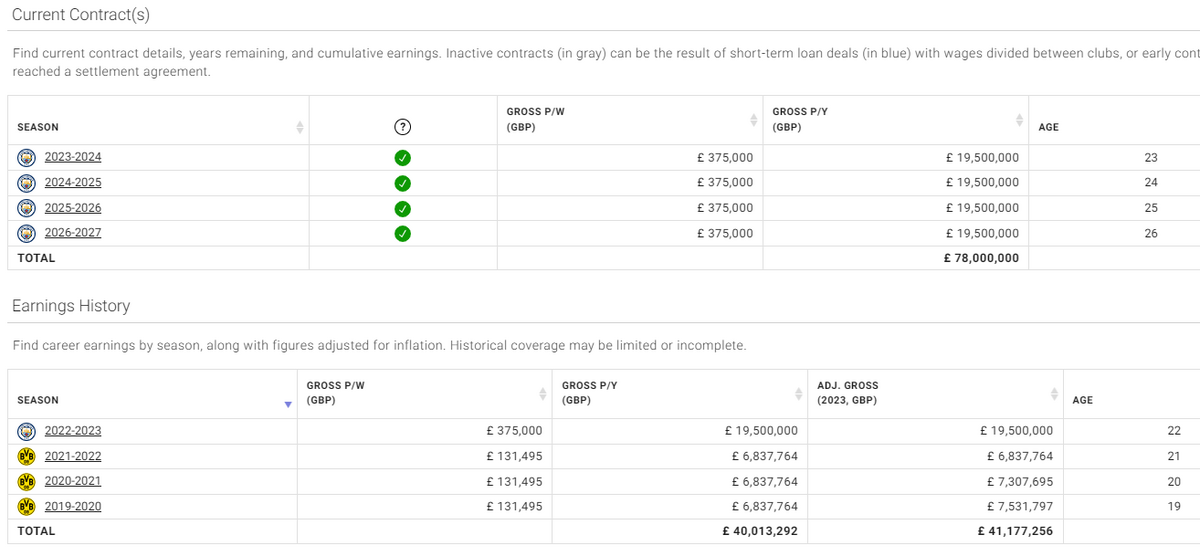Image resolution: width=1200 pixels, height=556 pixels.
Task: Click Manchester City crest beside 2026-2027
Action: coord(27,233)
